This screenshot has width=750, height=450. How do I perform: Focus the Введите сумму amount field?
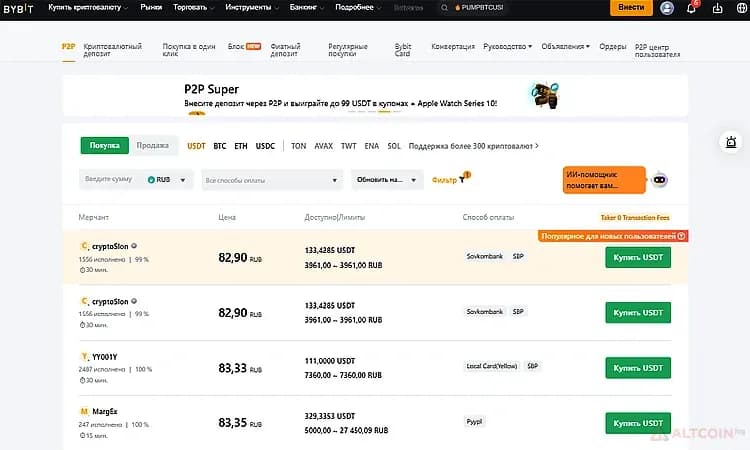[x=111, y=179]
